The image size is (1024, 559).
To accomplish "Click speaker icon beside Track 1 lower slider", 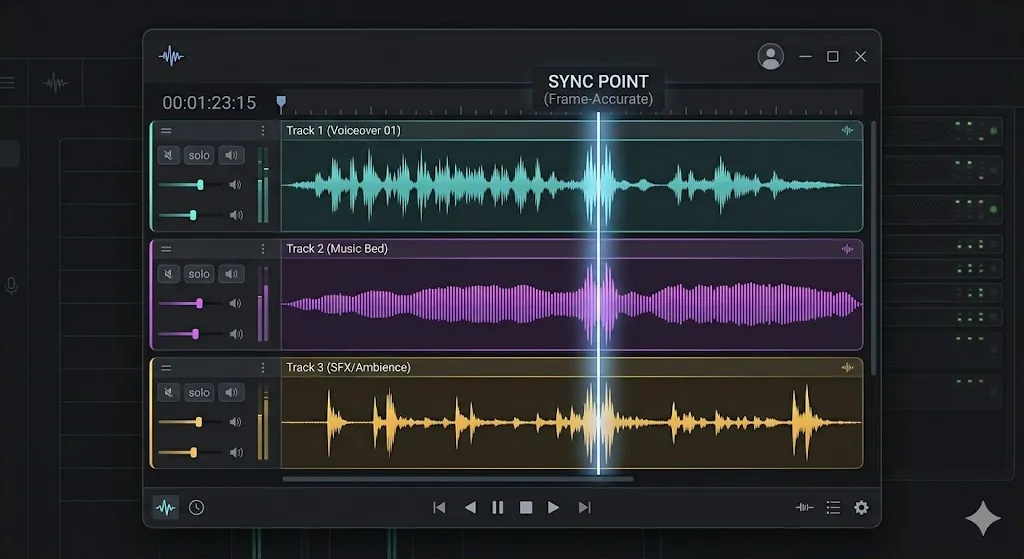I will click(236, 215).
